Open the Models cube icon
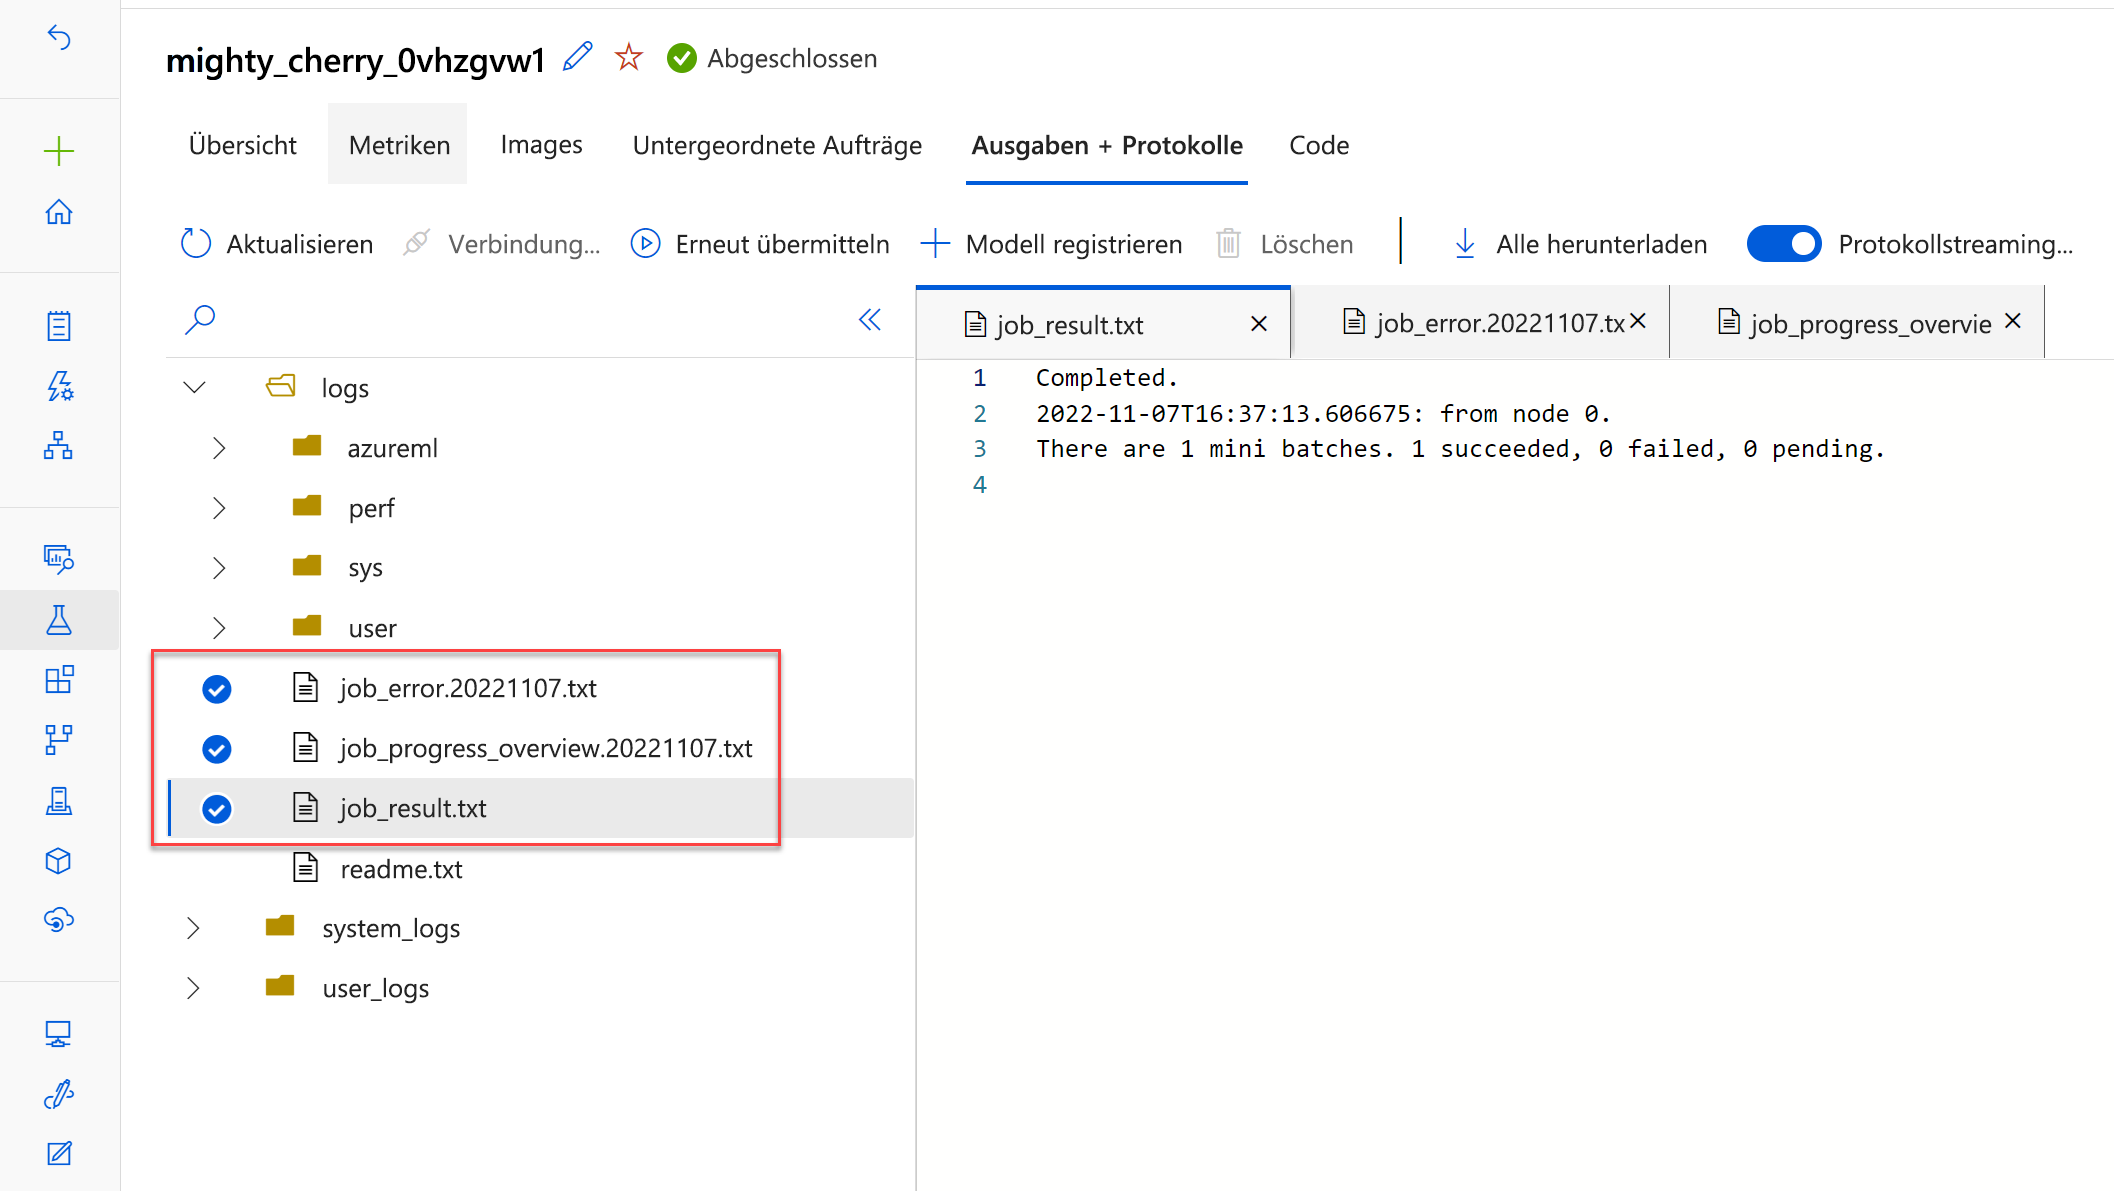This screenshot has height=1191, width=2114. pos(59,860)
